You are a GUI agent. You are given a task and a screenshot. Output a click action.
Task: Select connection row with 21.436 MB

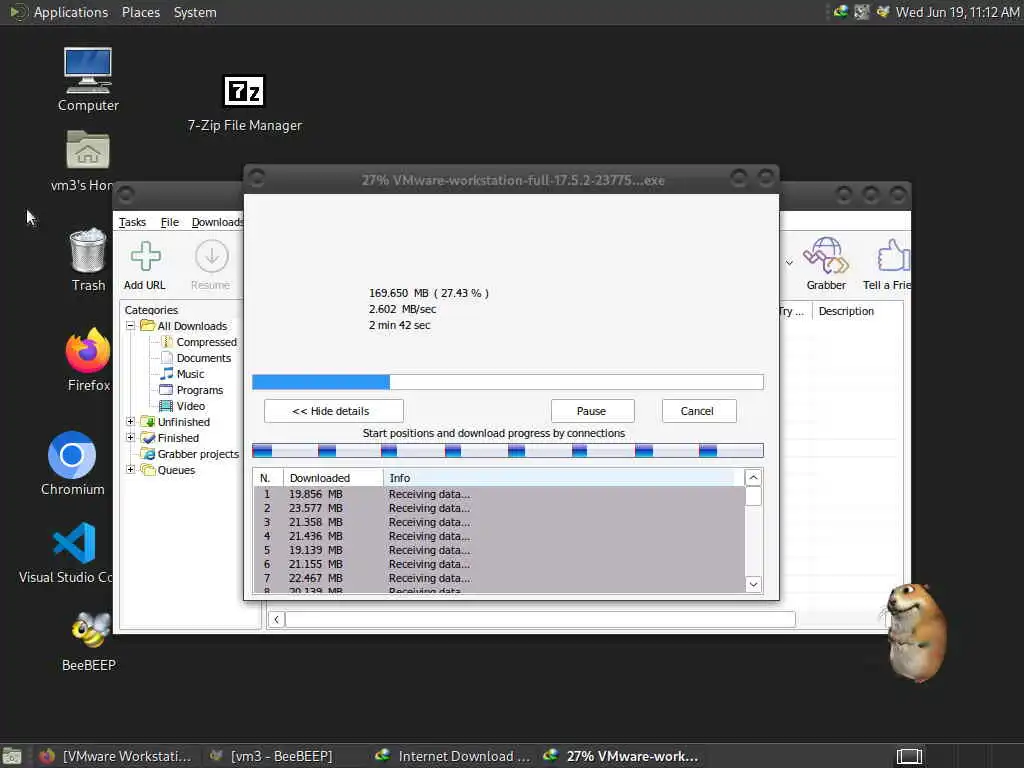499,536
